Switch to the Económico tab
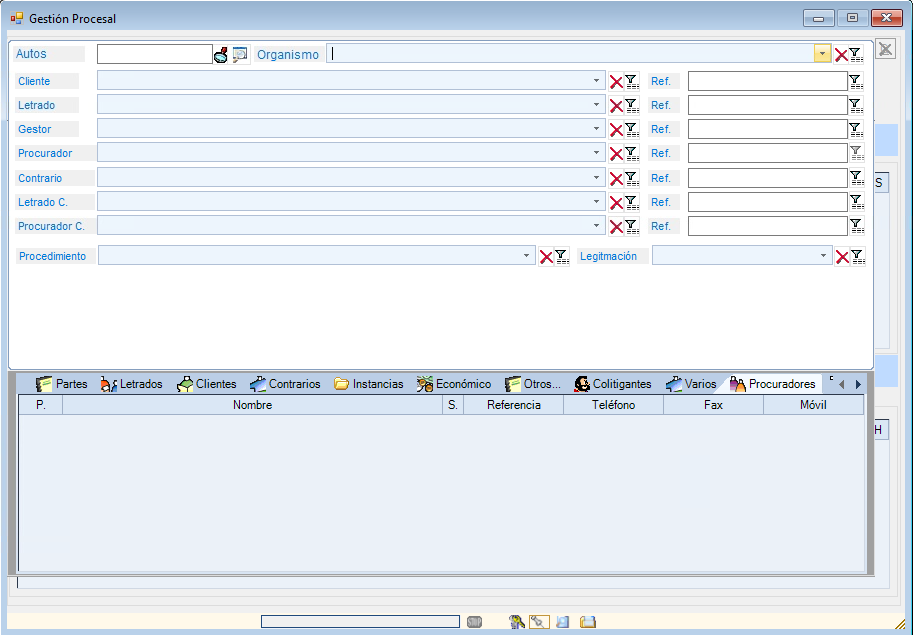 [454, 384]
